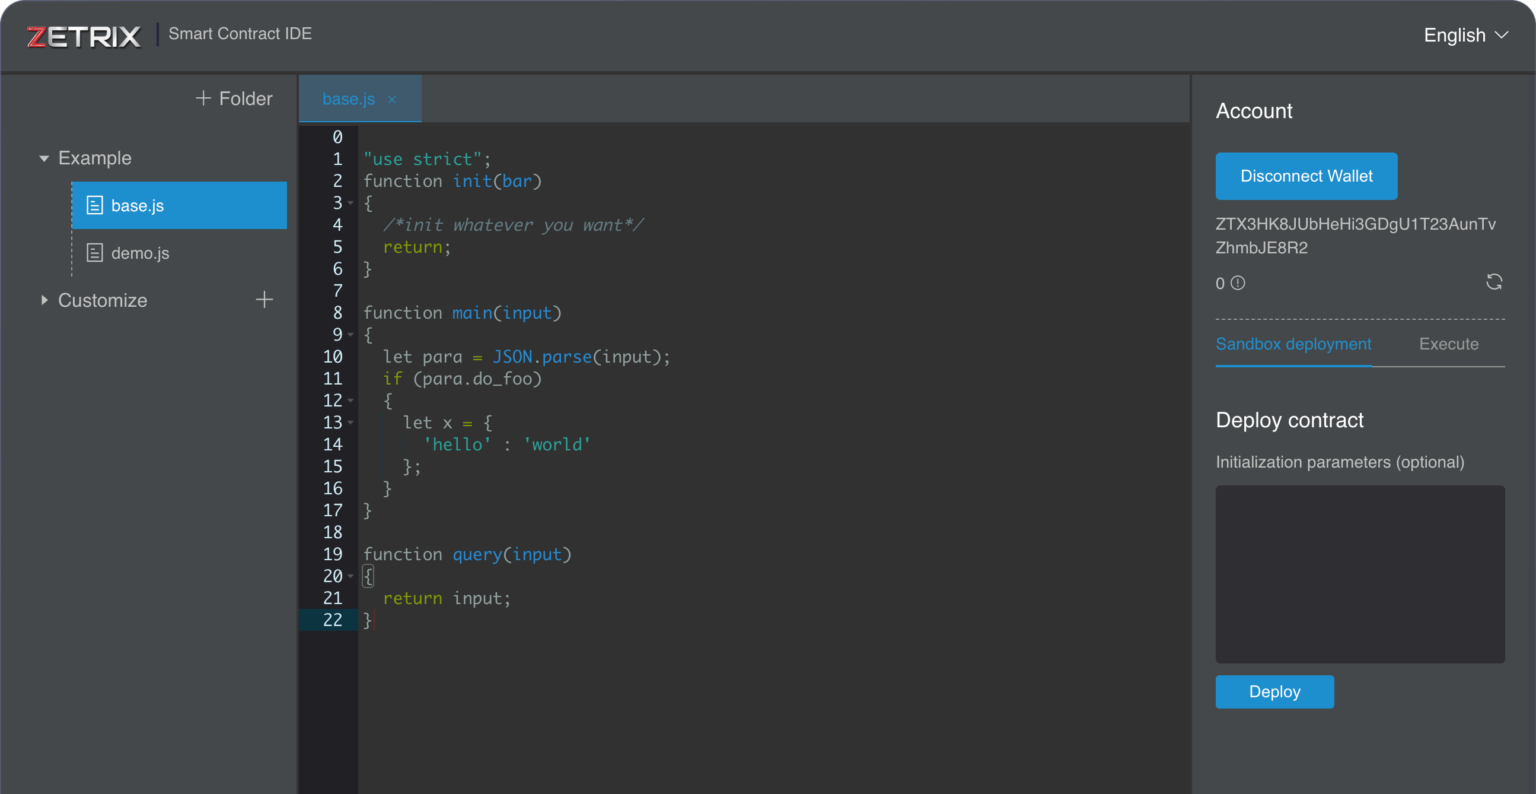Collapse the Example folder tree
The width and height of the screenshot is (1536, 794).
point(44,158)
